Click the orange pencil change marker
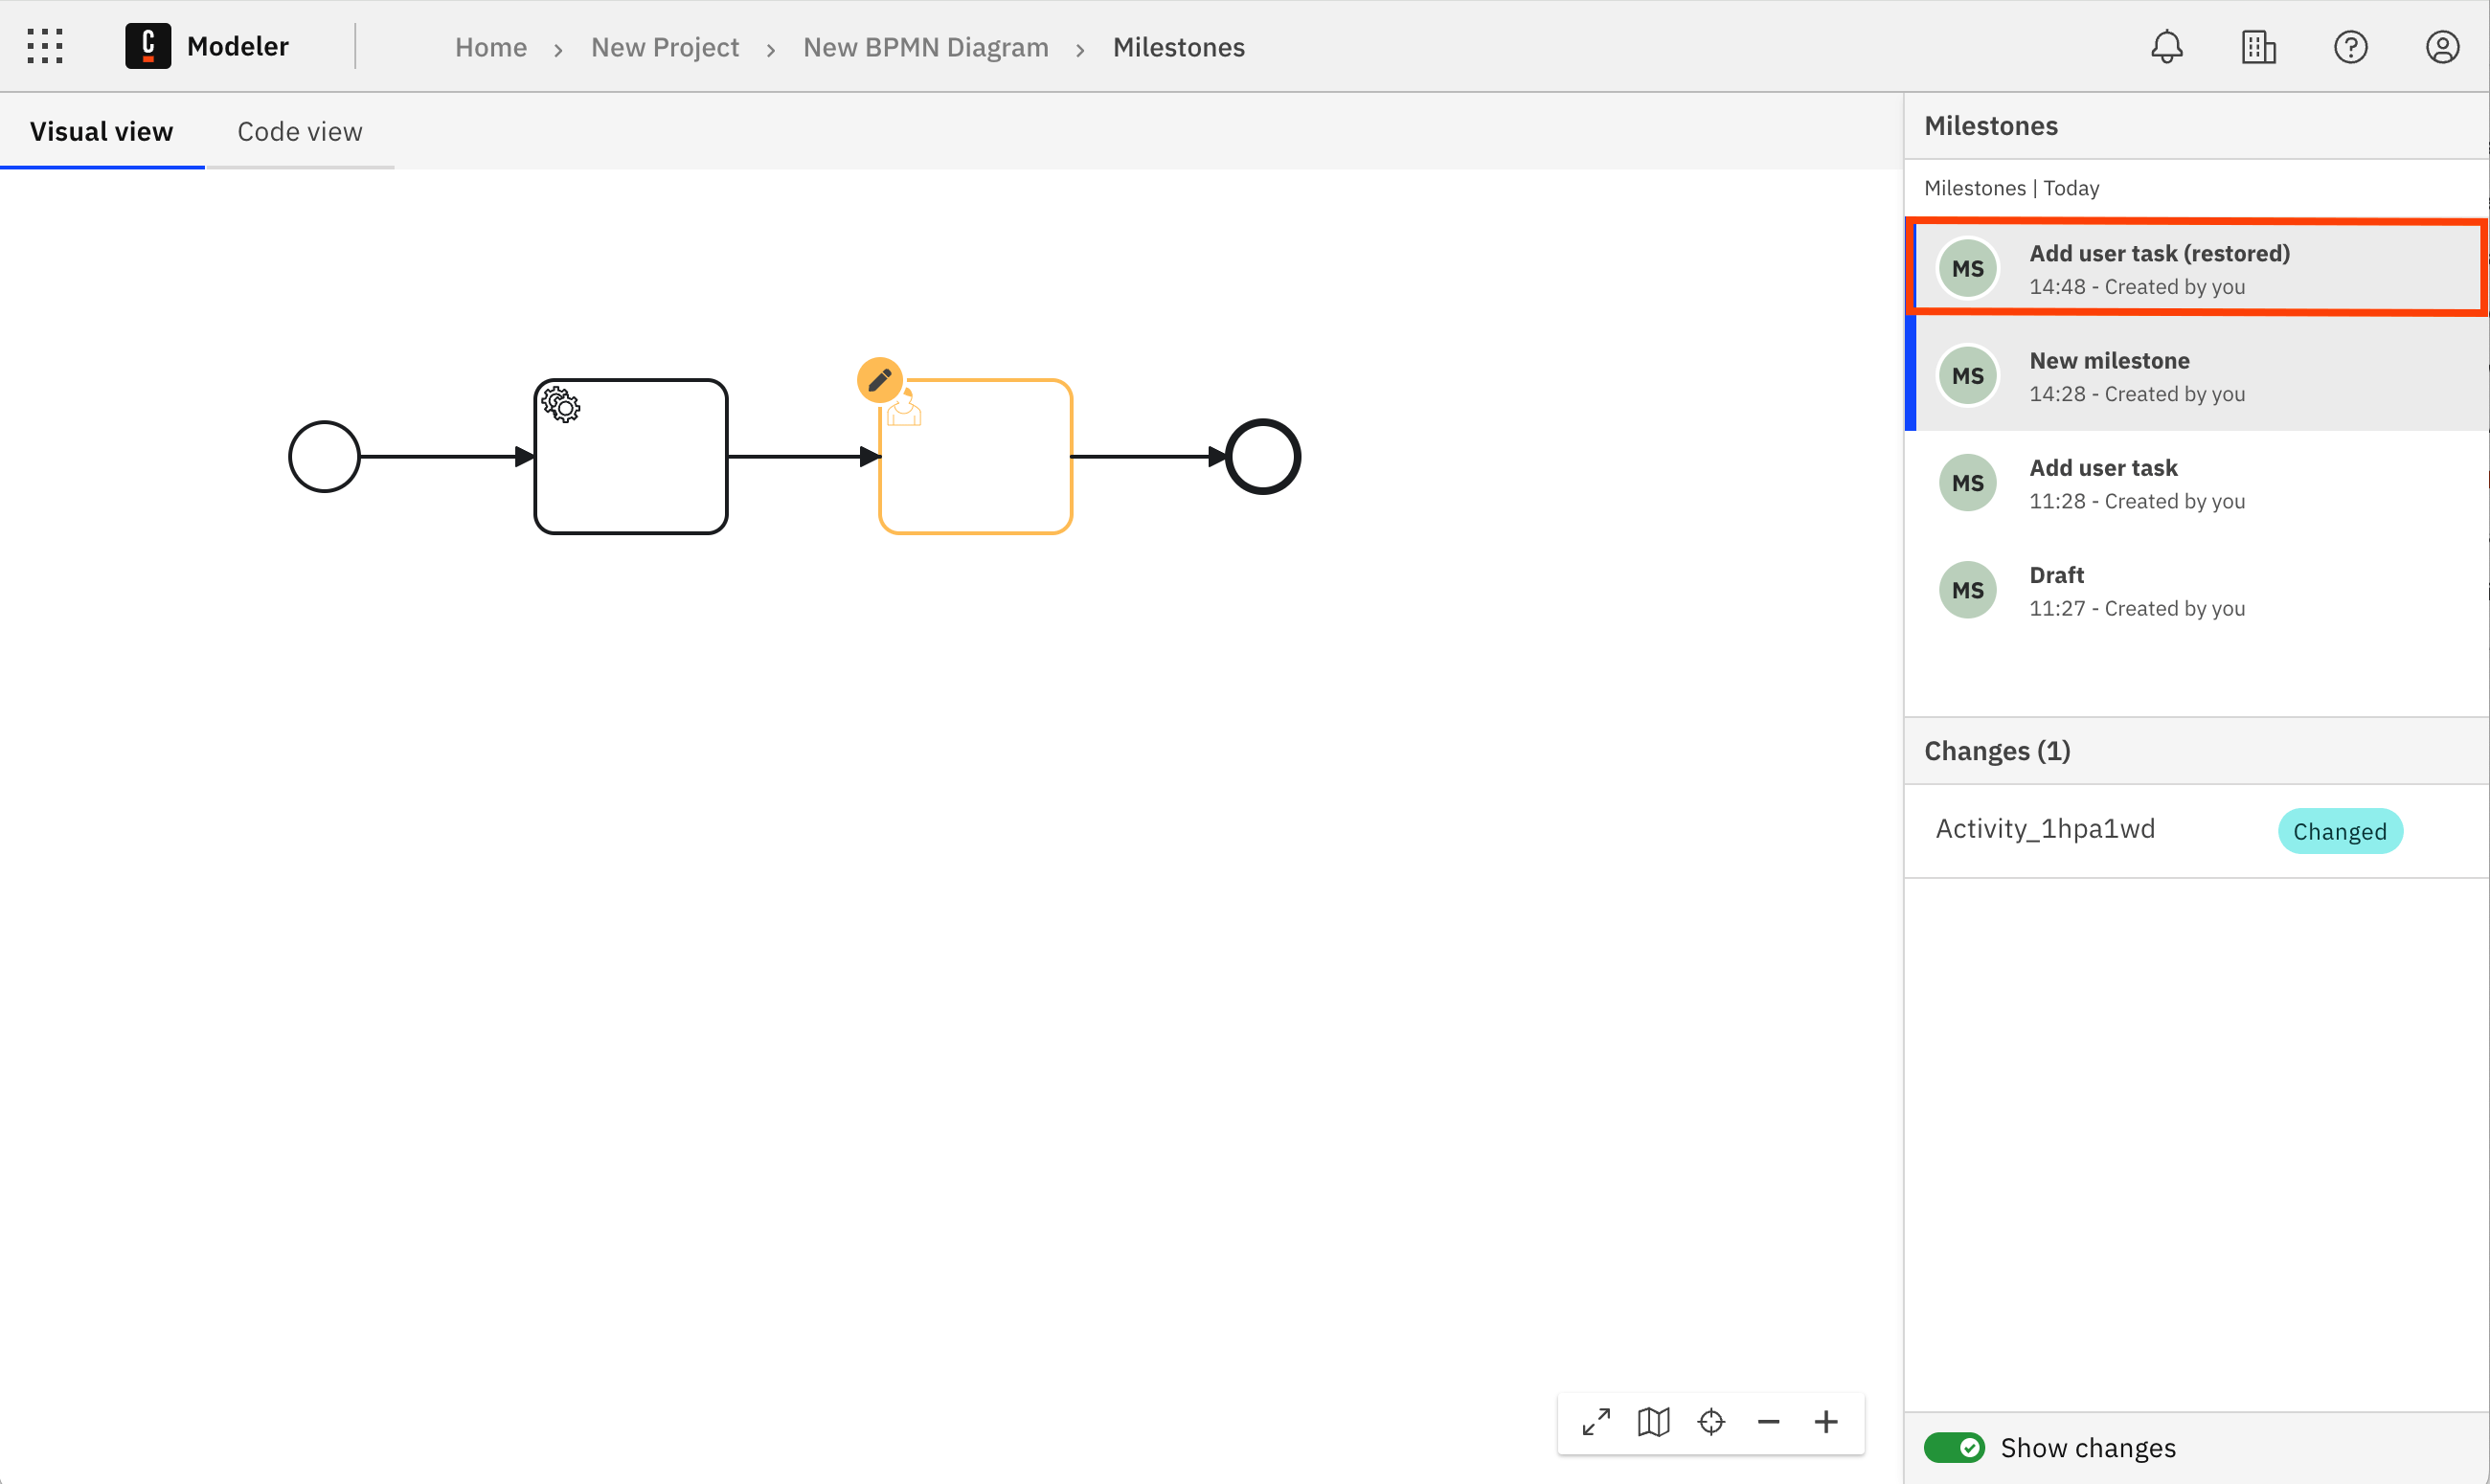 (x=879, y=380)
